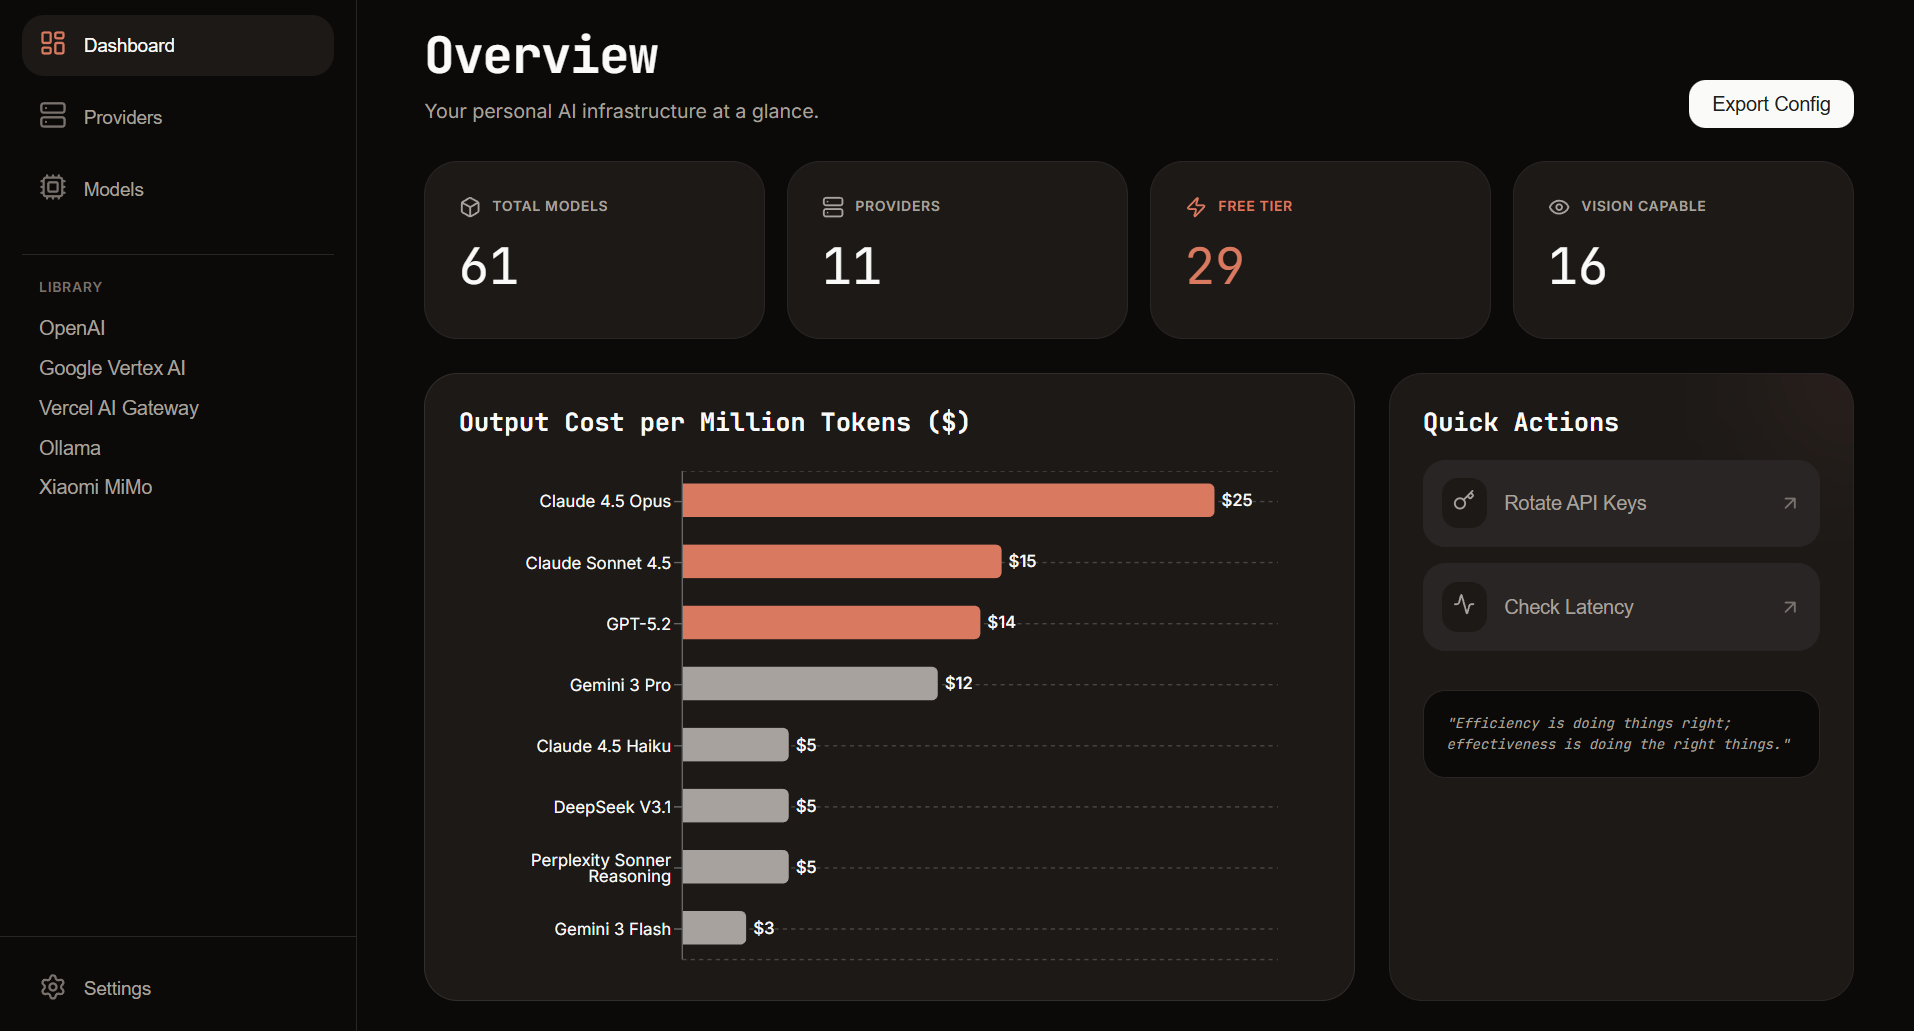Click the Gemini 3 Flash cost bar
This screenshot has height=1031, width=1914.
(x=713, y=927)
